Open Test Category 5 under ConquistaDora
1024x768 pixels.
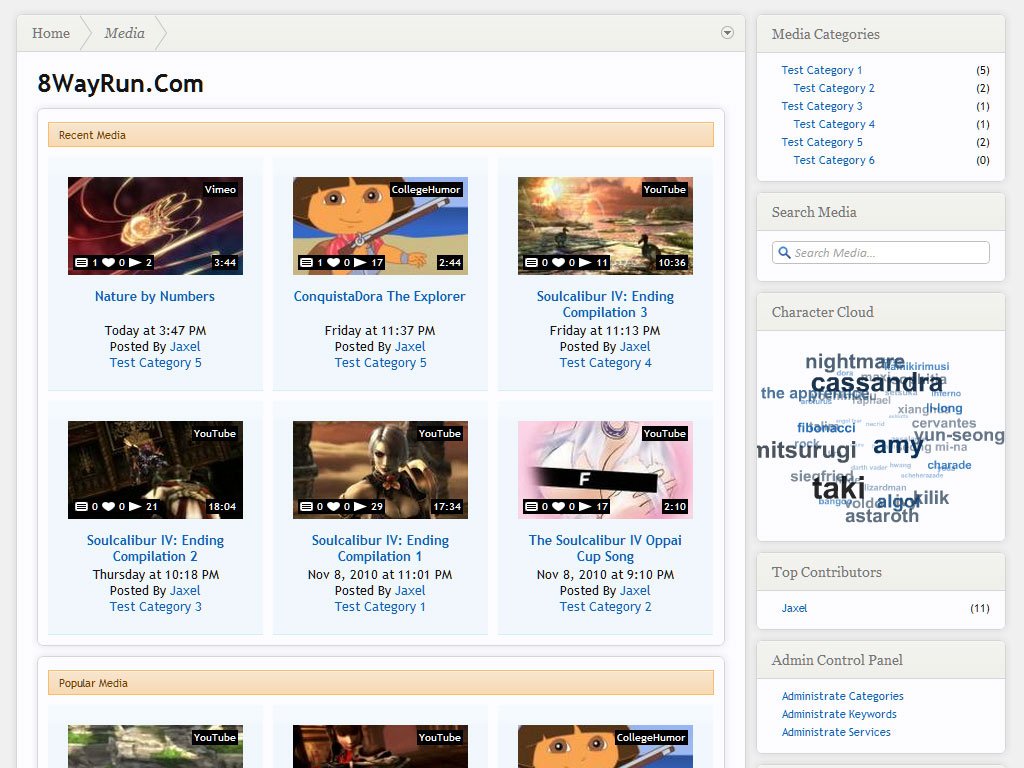380,363
